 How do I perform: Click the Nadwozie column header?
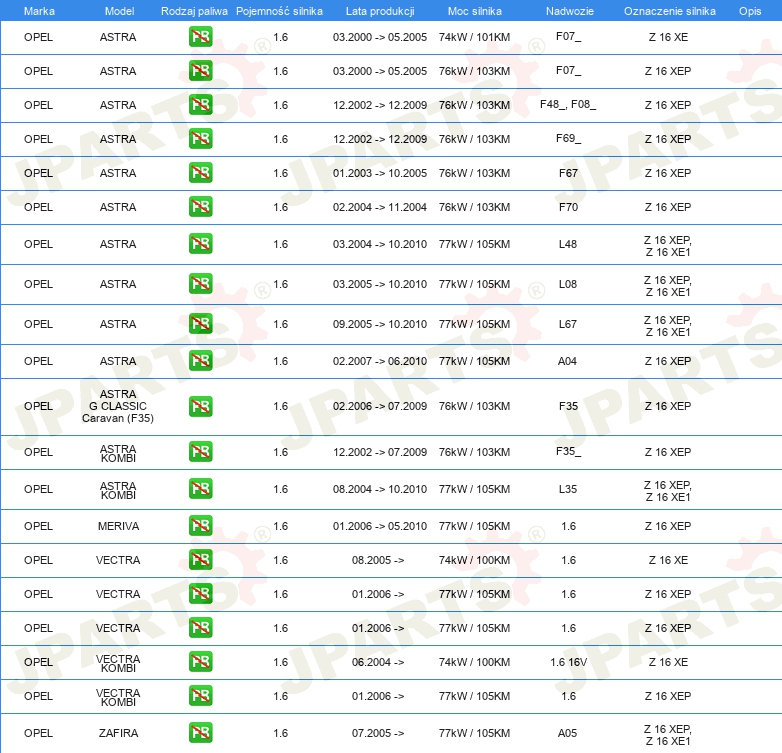coord(570,11)
